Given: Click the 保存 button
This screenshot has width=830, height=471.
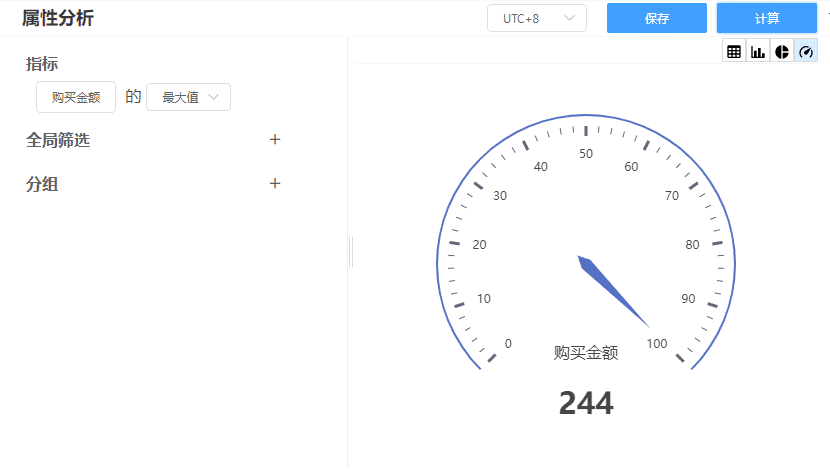Looking at the screenshot, I should click(x=657, y=18).
